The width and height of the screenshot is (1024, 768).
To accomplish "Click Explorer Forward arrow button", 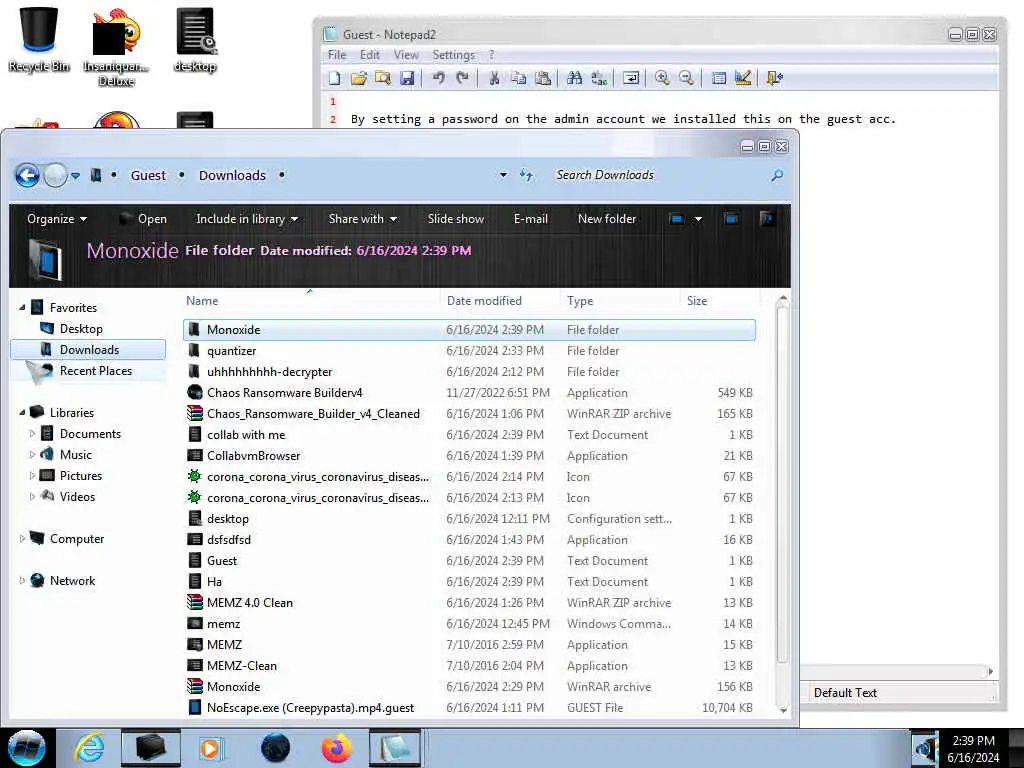I will [x=56, y=175].
